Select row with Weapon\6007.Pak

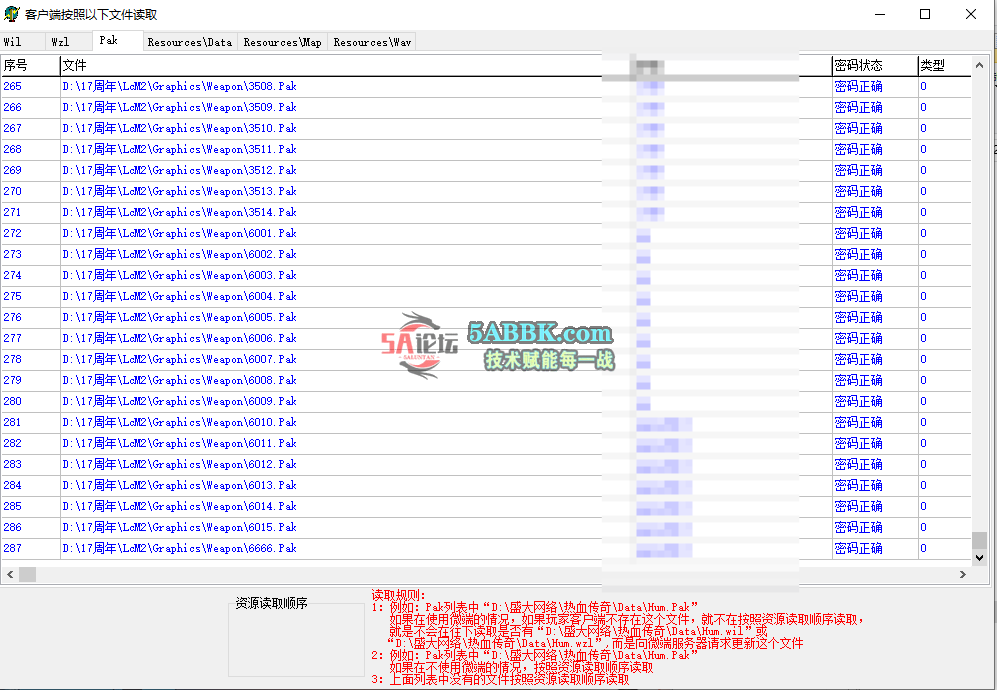(x=486, y=359)
